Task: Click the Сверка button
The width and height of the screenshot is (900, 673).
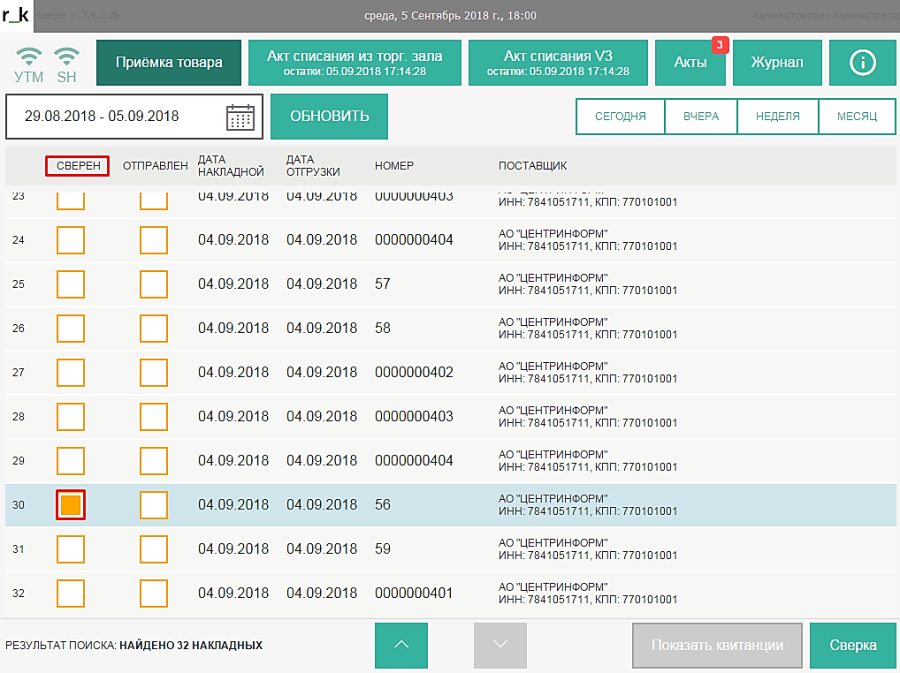Action: tap(853, 645)
